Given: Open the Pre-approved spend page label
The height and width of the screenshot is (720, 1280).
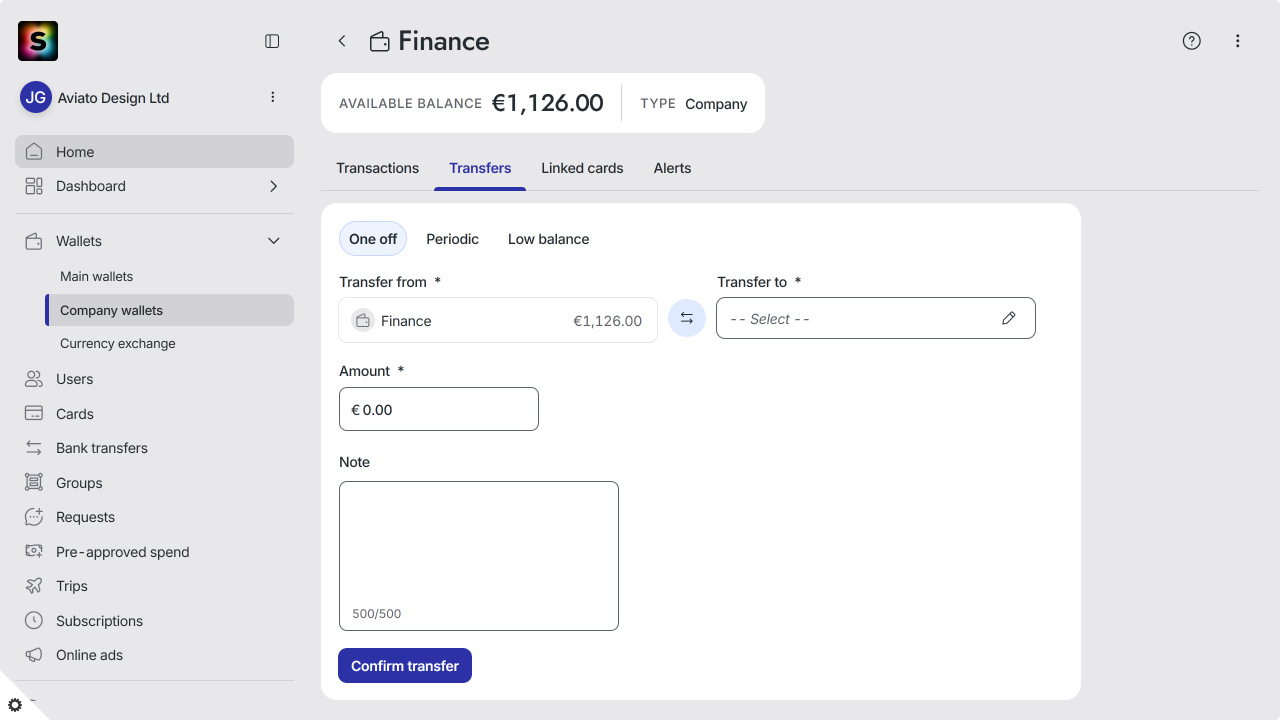Looking at the screenshot, I should [122, 552].
